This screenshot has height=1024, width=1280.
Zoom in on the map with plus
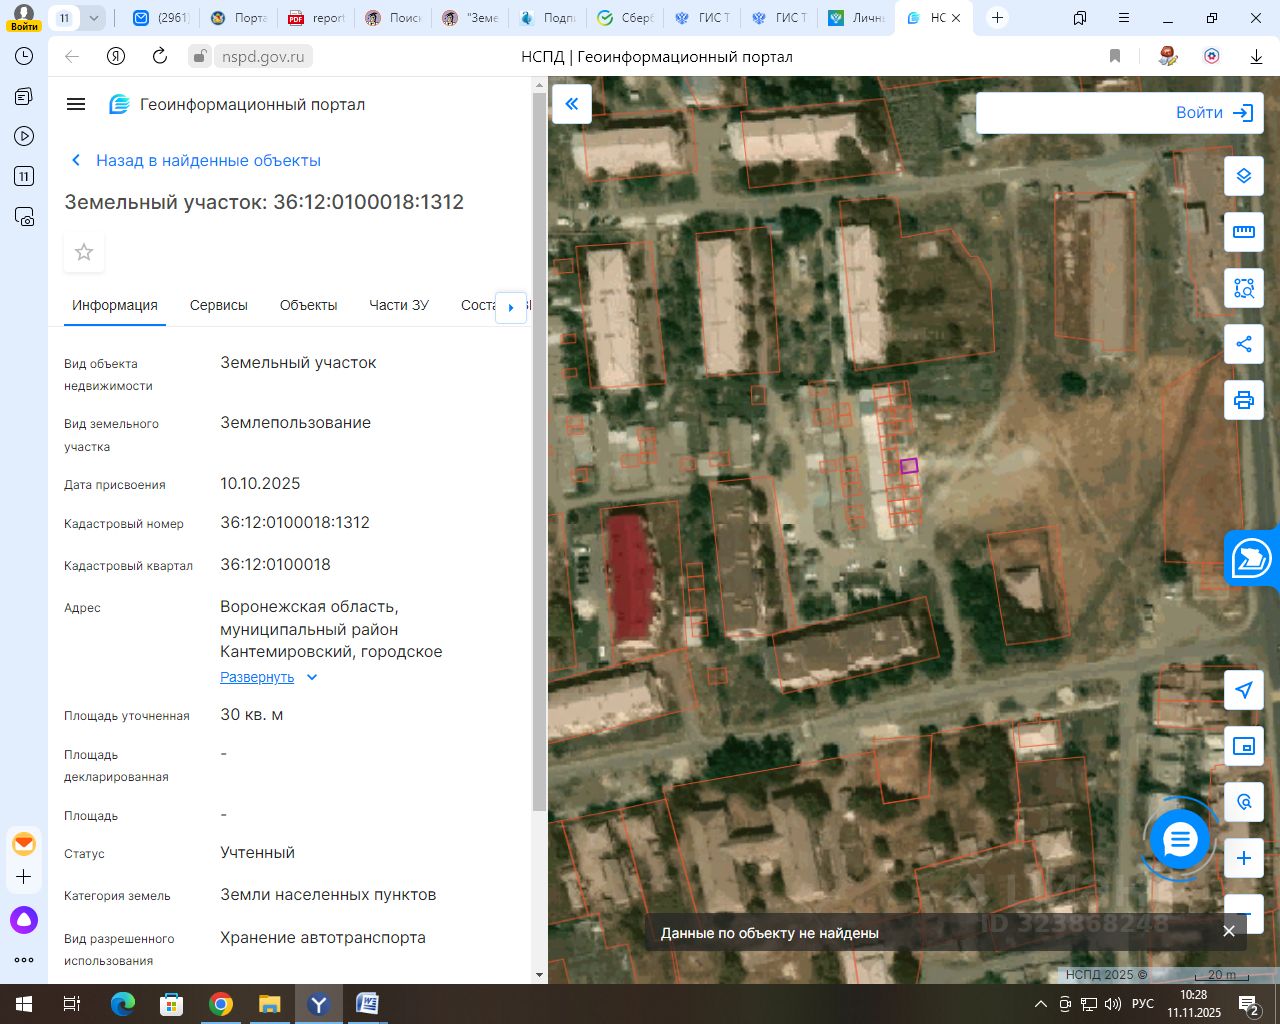click(x=1244, y=858)
